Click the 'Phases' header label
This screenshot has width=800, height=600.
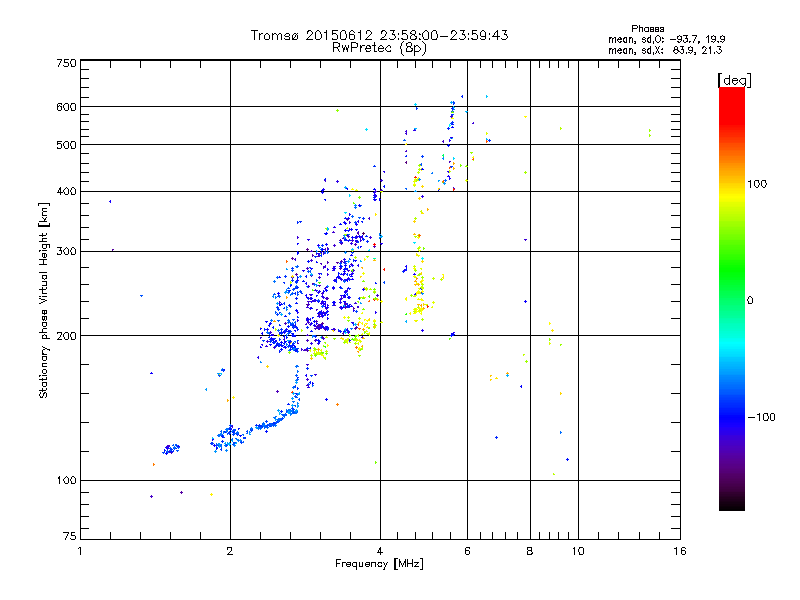click(x=647, y=29)
